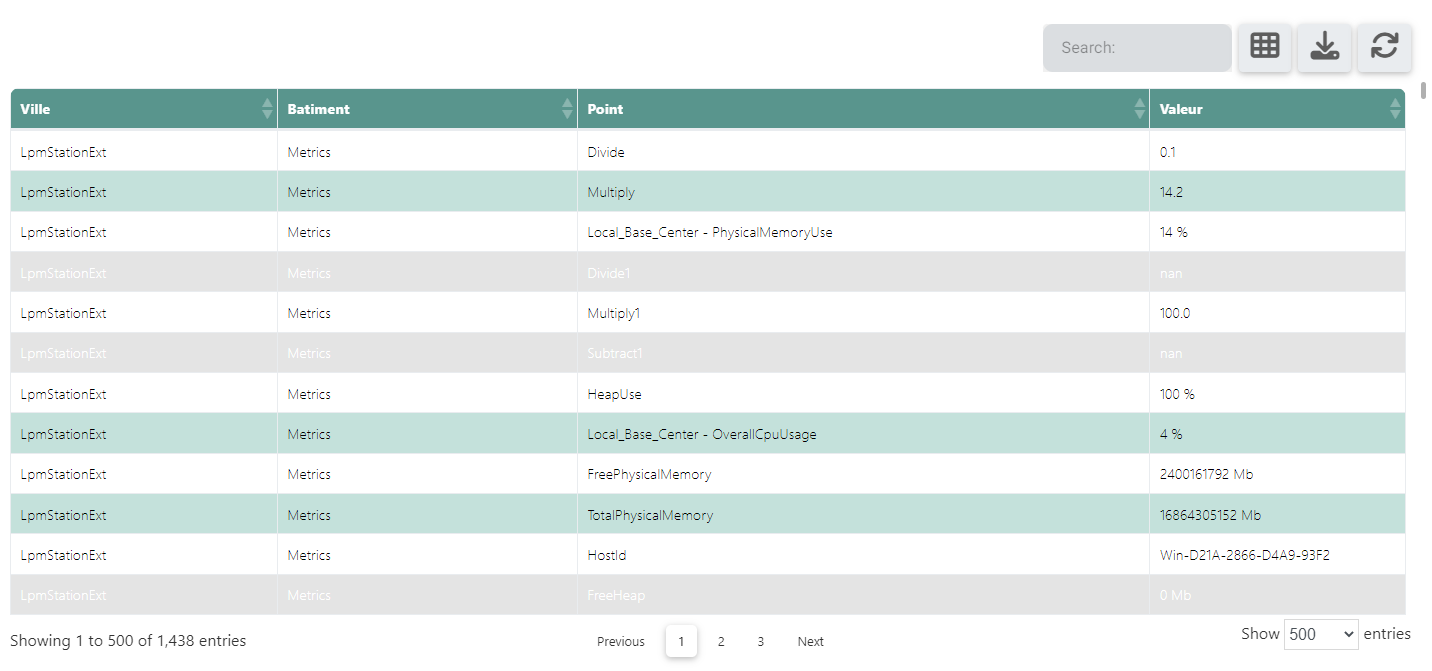Click the Win-D21A-2866-D4A9-93F2 value
1432x671 pixels.
click(1277, 555)
